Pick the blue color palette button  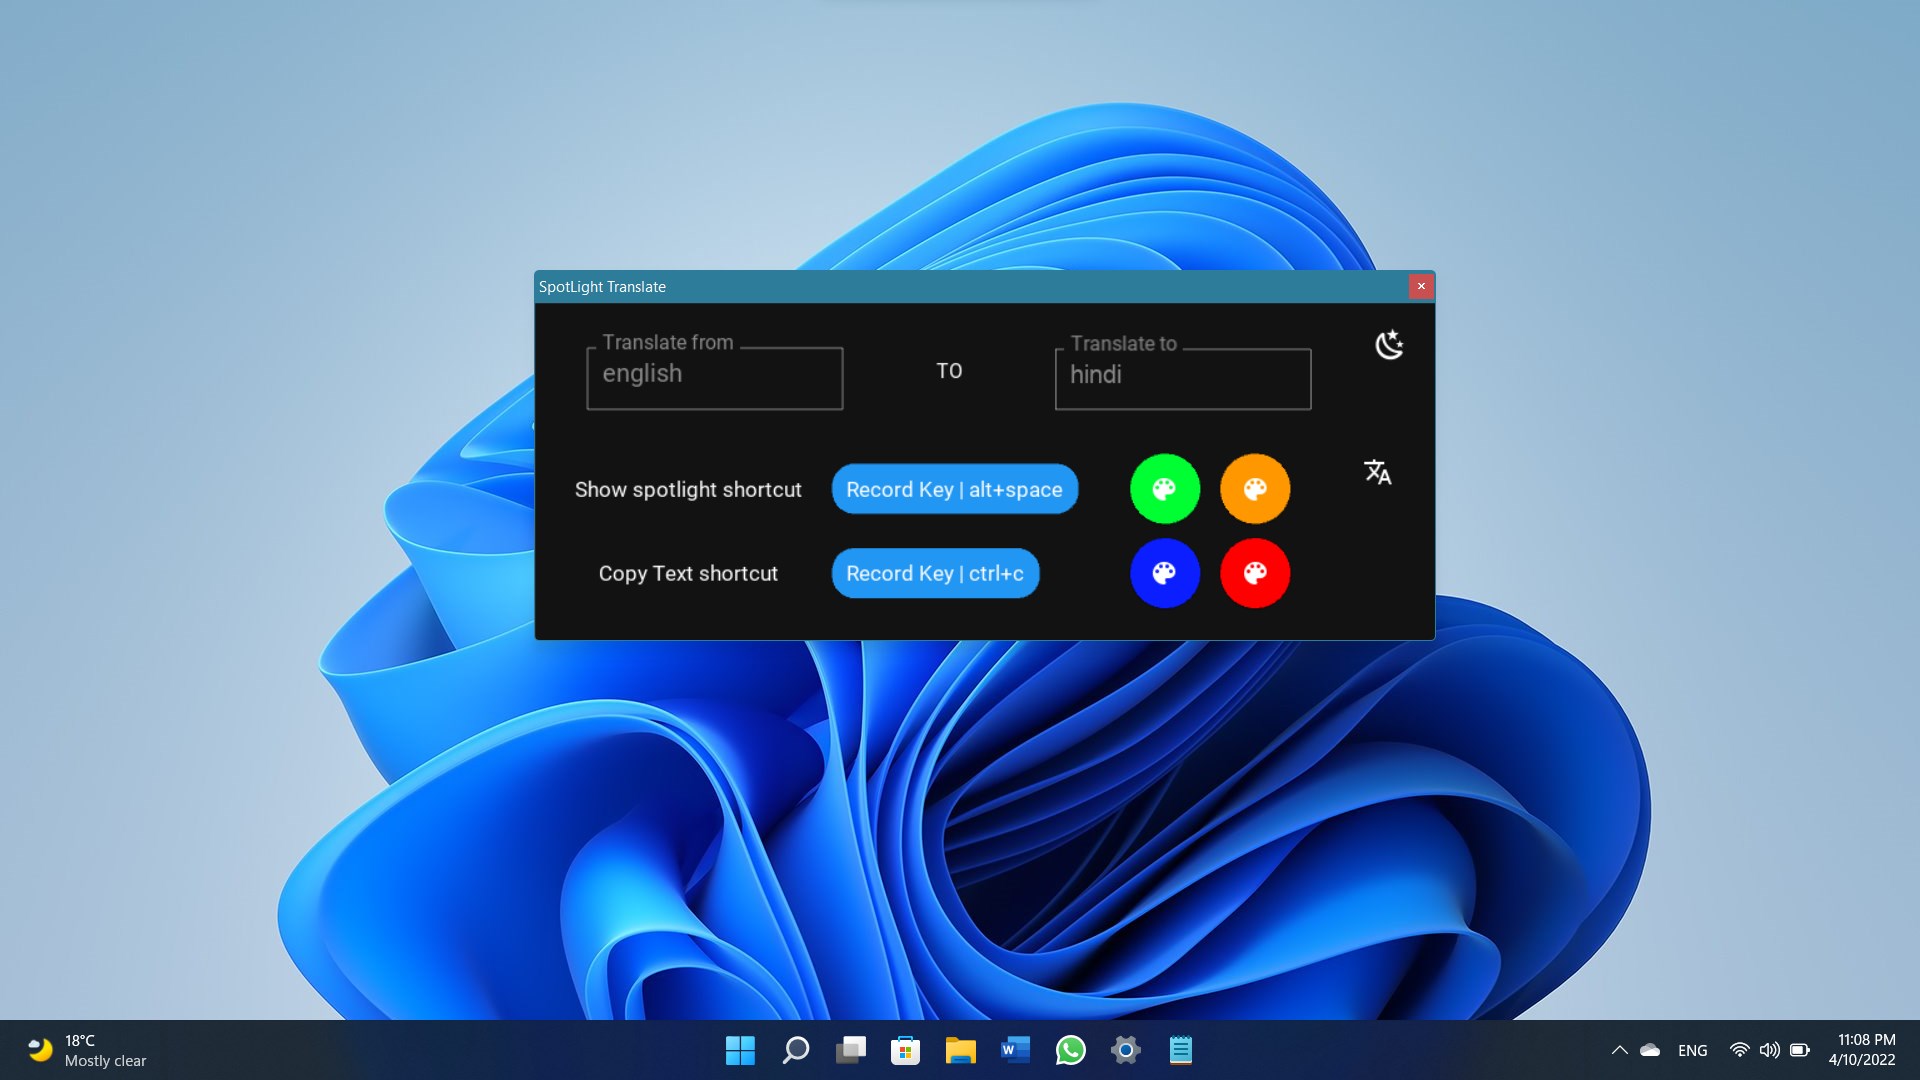click(x=1165, y=573)
